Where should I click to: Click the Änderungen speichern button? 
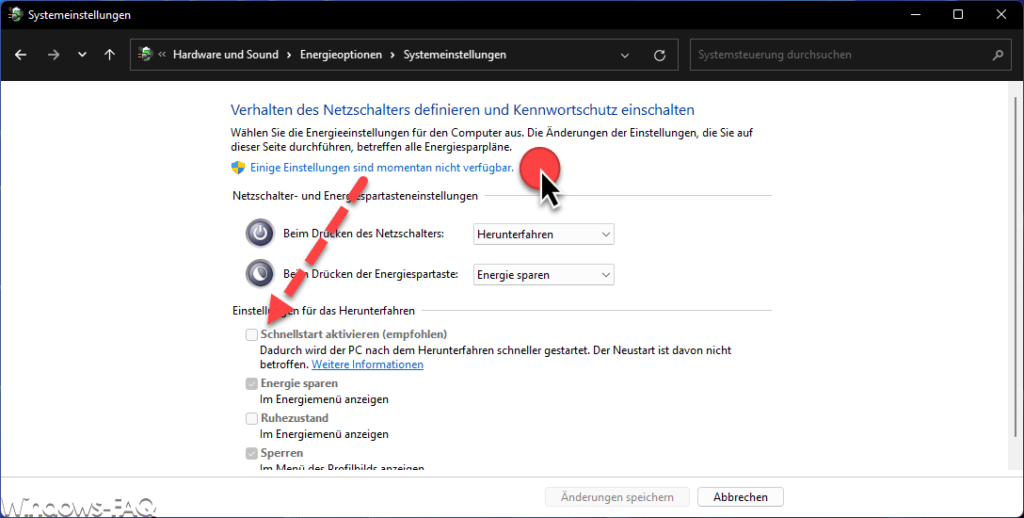[x=617, y=497]
